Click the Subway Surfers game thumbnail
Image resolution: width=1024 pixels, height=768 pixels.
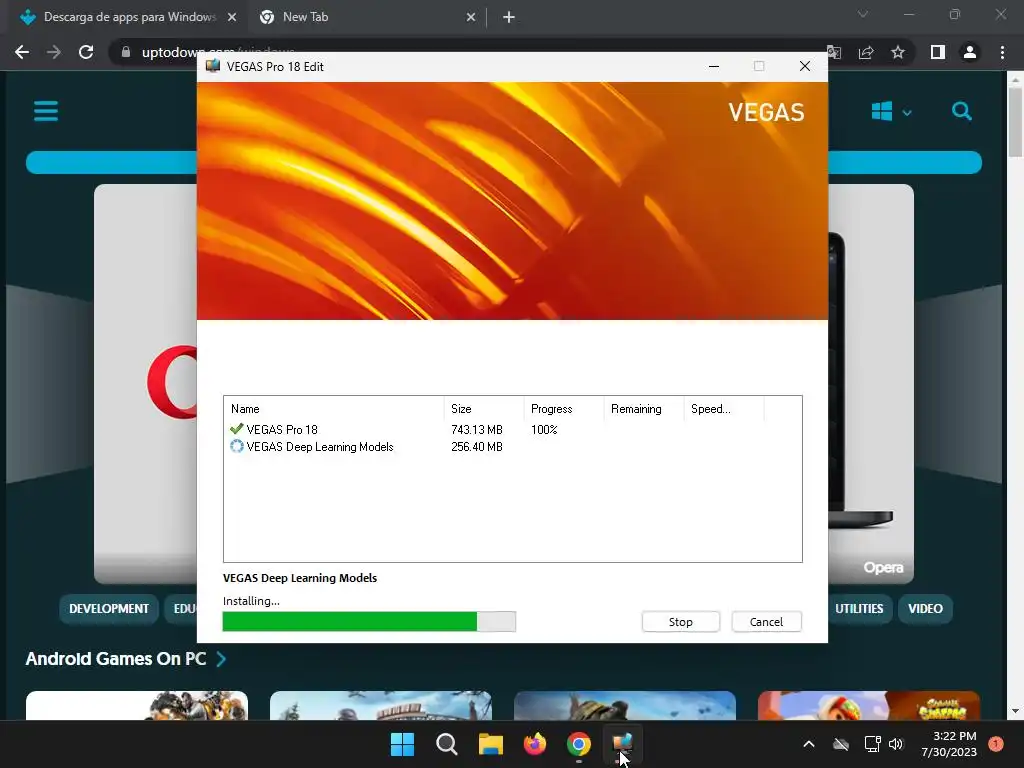click(869, 706)
